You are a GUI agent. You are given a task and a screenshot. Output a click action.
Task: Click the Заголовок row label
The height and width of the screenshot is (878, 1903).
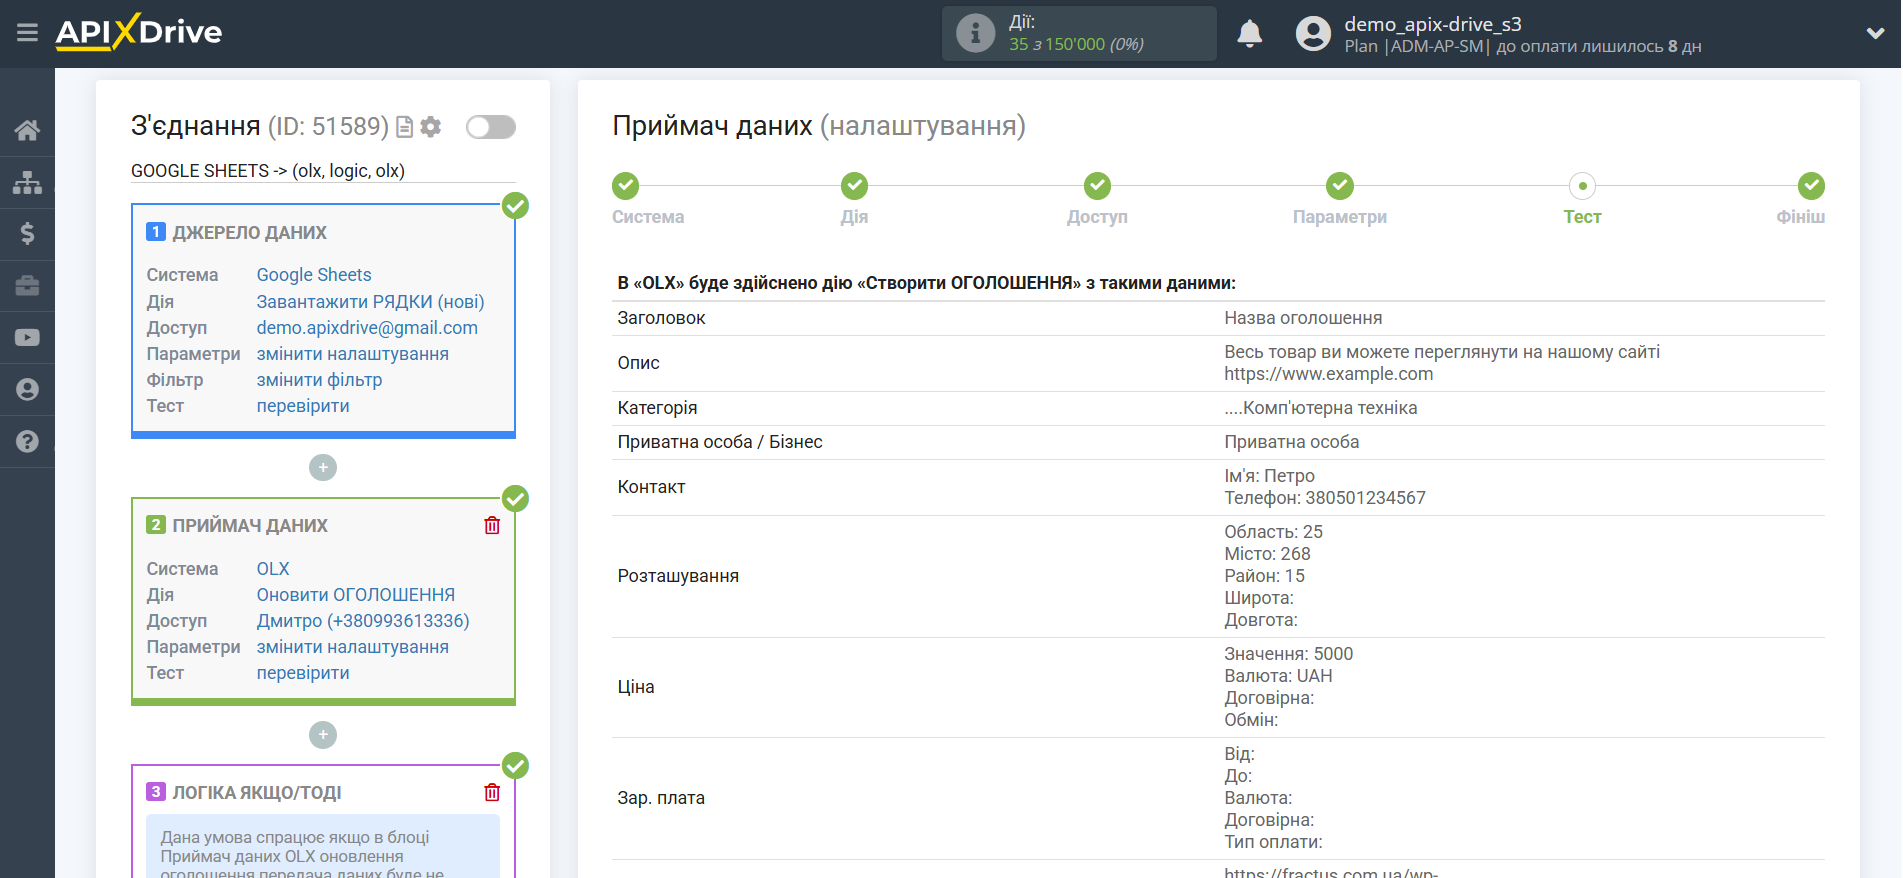pos(661,318)
